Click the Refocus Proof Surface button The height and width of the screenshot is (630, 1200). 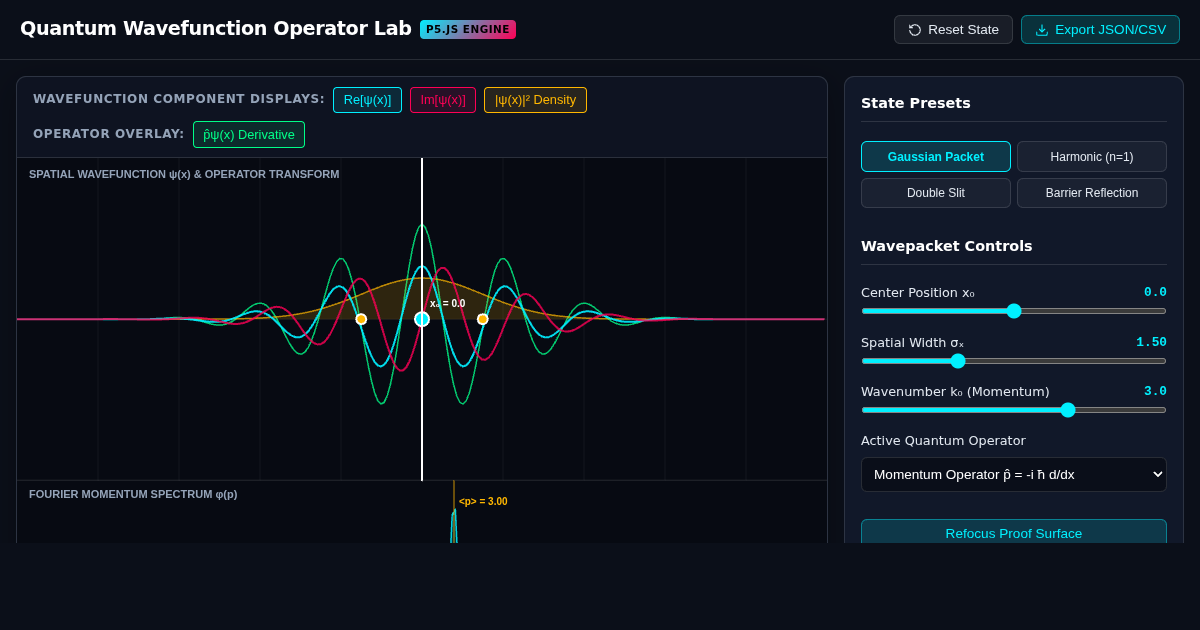click(x=1014, y=532)
